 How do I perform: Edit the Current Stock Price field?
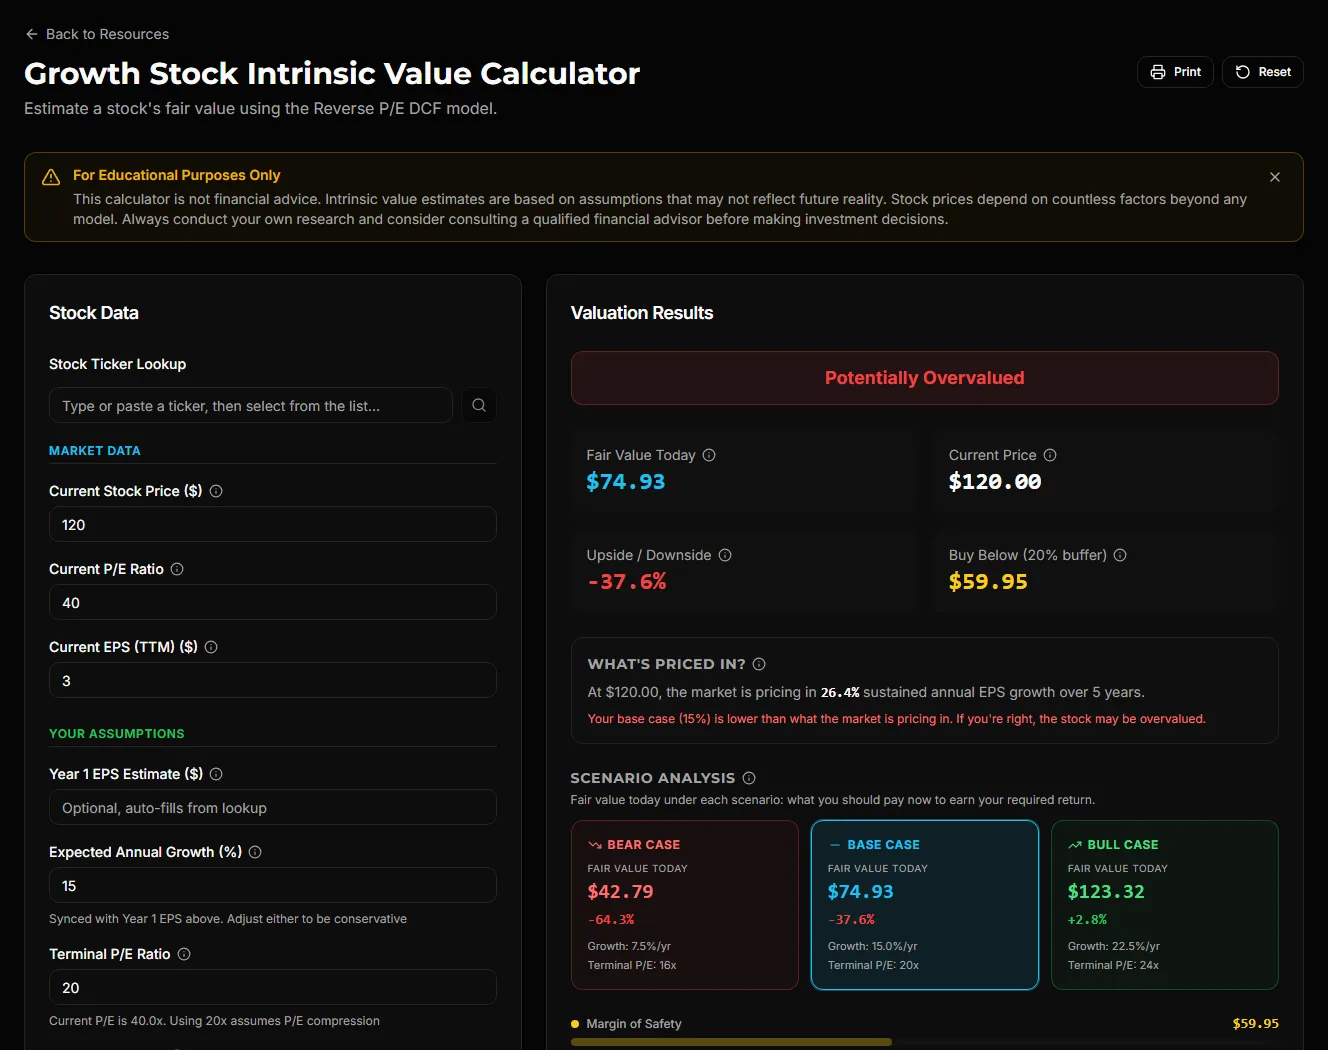point(273,524)
